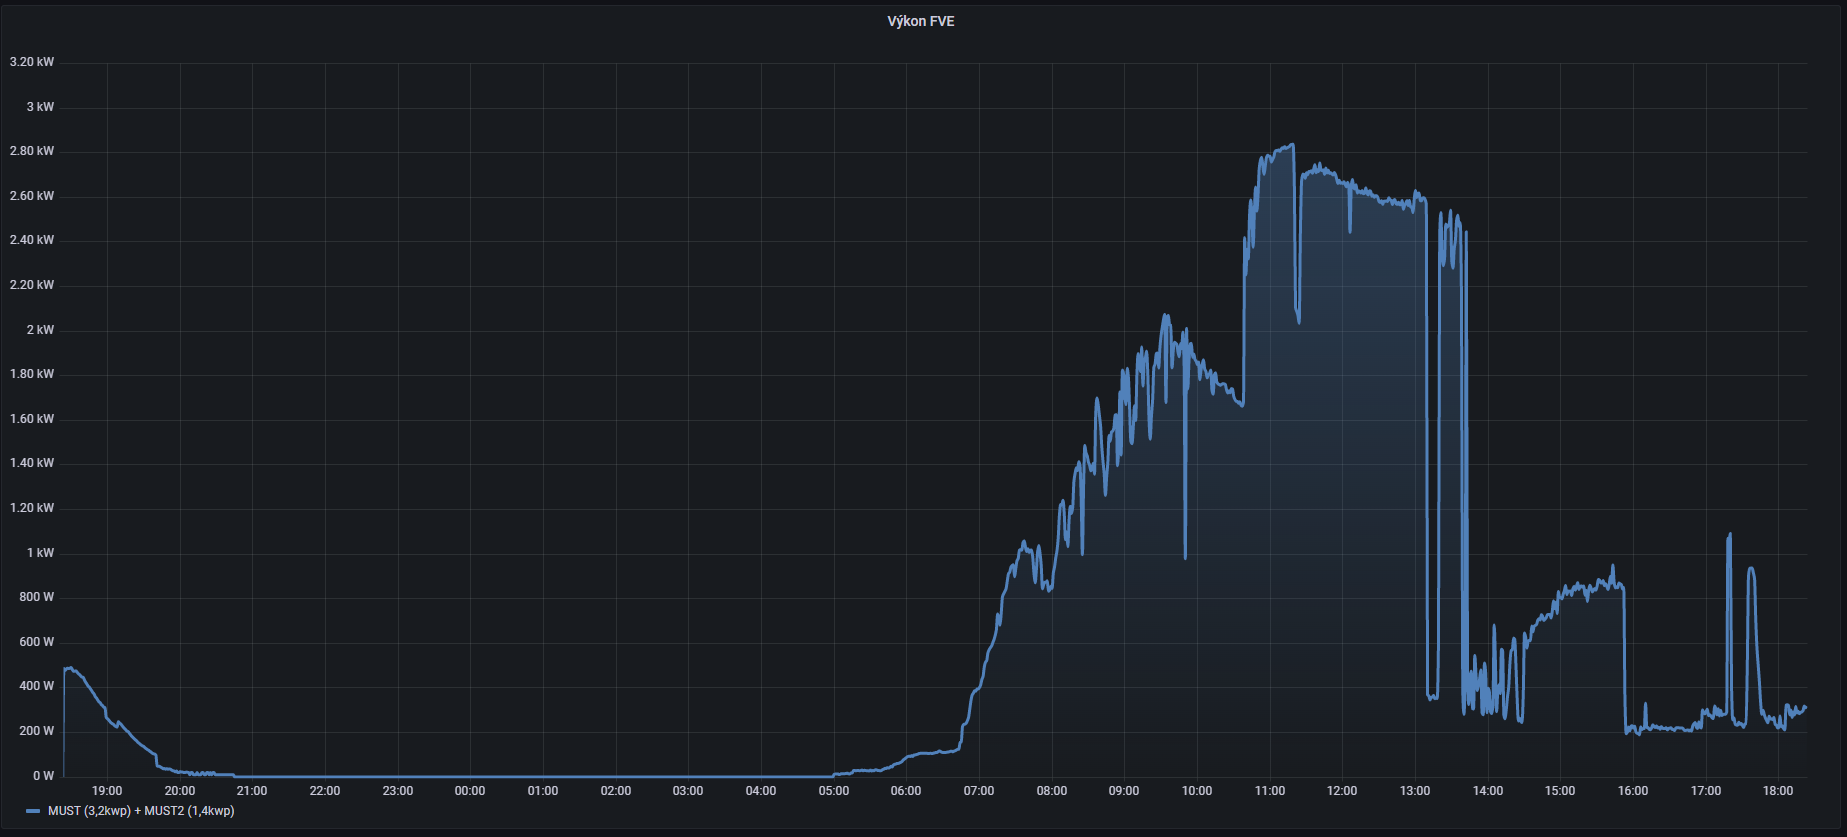Click the 12:00 time axis label
Image resolution: width=1847 pixels, height=837 pixels.
pos(1342,791)
